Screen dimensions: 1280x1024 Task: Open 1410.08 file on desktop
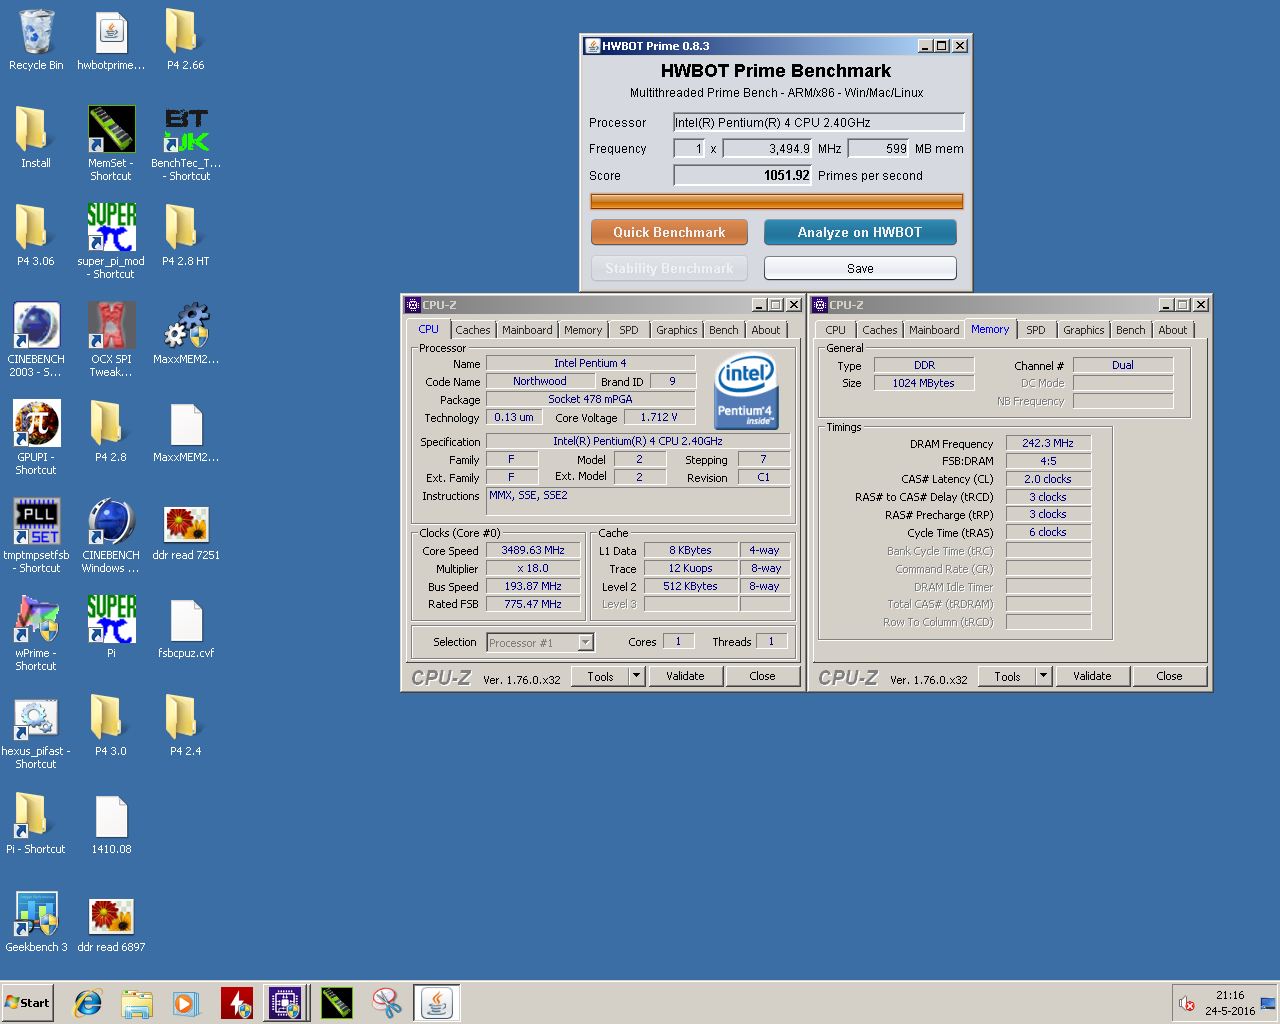pyautogui.click(x=111, y=824)
